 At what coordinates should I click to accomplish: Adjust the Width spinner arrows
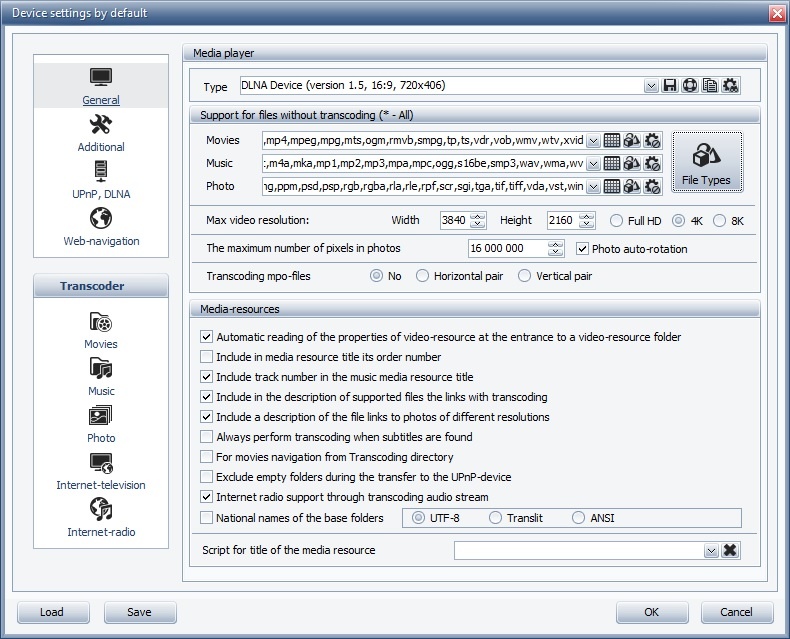[478, 220]
